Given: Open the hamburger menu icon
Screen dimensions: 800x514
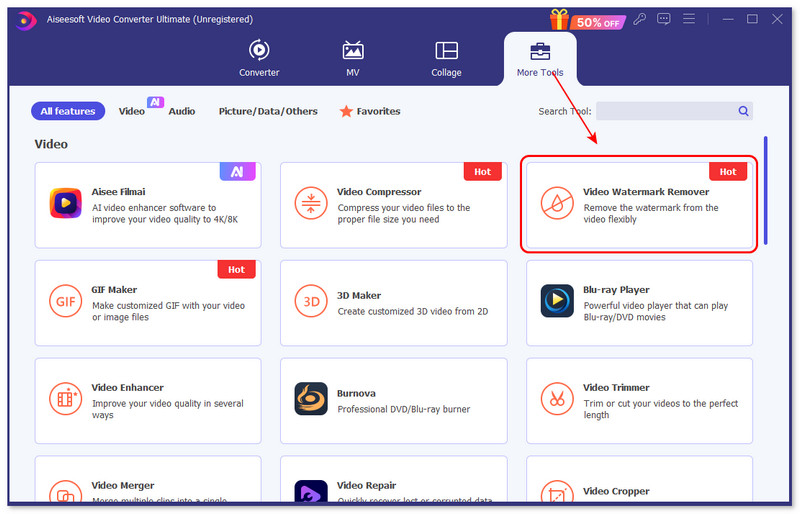Looking at the screenshot, I should click(x=689, y=19).
